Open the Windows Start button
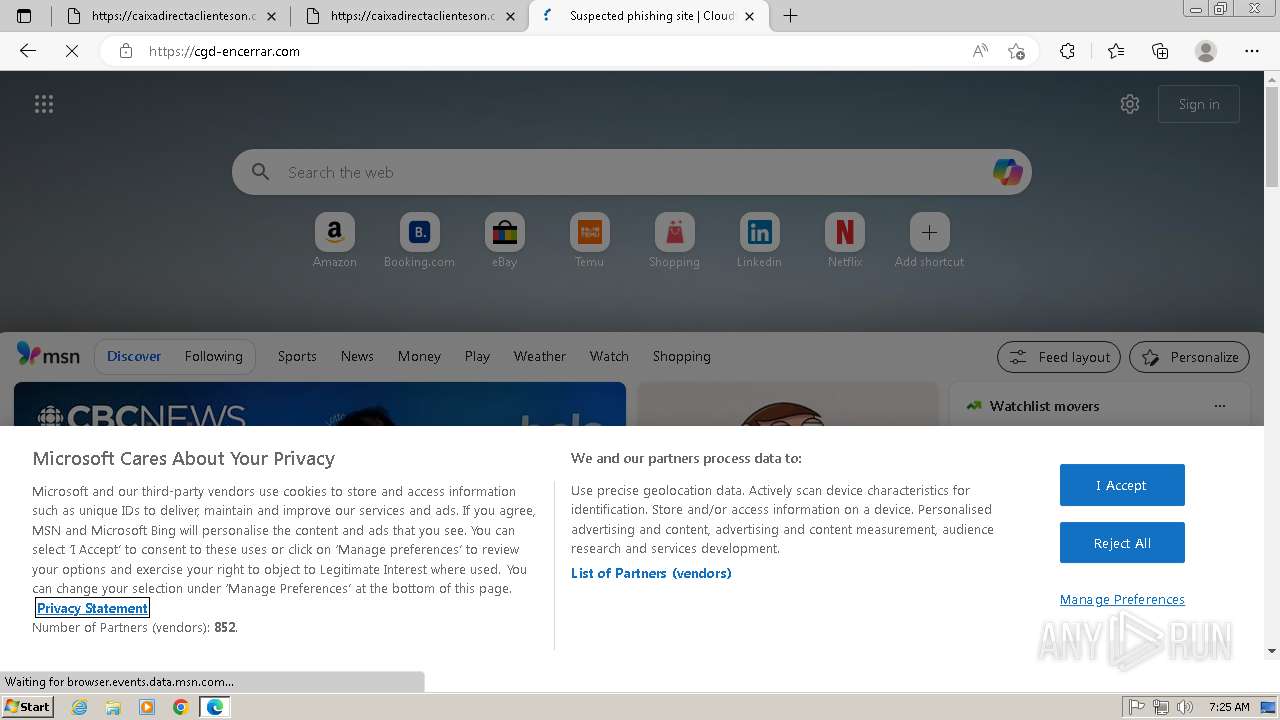Image resolution: width=1280 pixels, height=720 pixels. (x=28, y=706)
